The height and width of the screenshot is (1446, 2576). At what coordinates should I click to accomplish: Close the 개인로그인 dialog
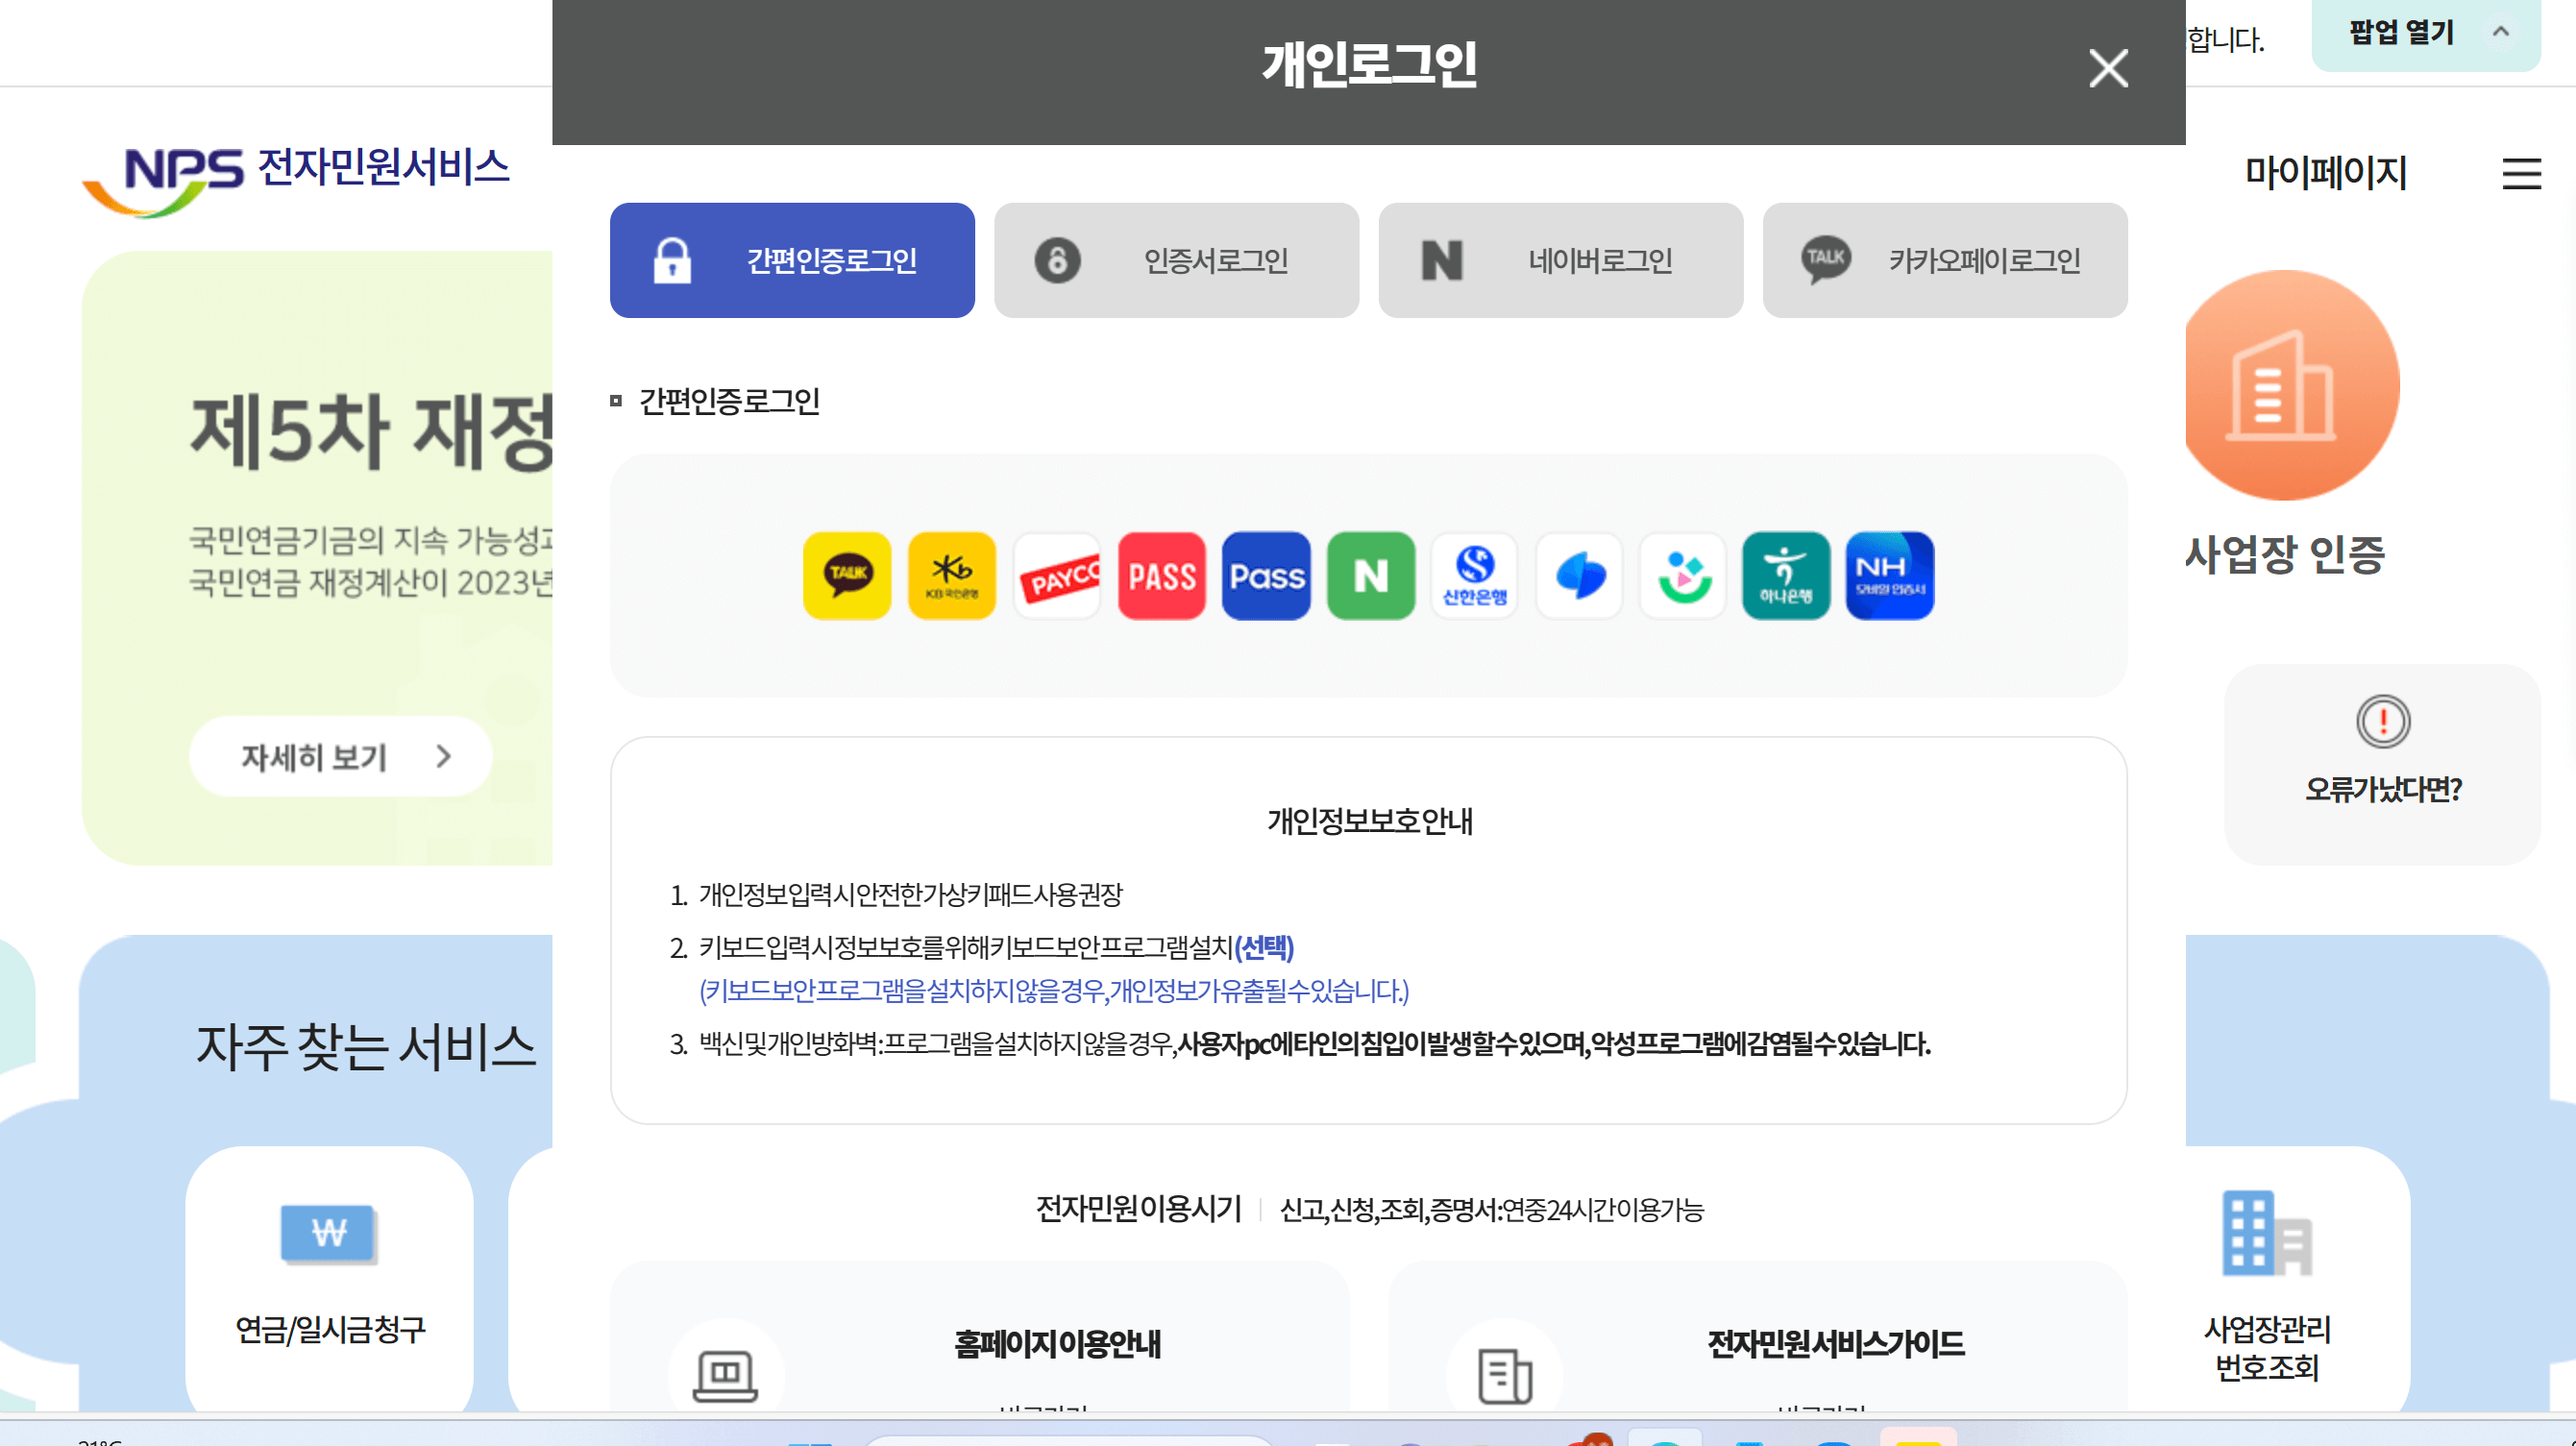[x=2108, y=68]
